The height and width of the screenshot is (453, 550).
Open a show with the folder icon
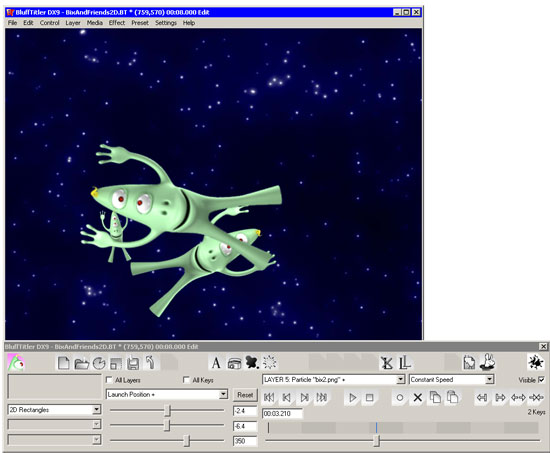click(81, 363)
